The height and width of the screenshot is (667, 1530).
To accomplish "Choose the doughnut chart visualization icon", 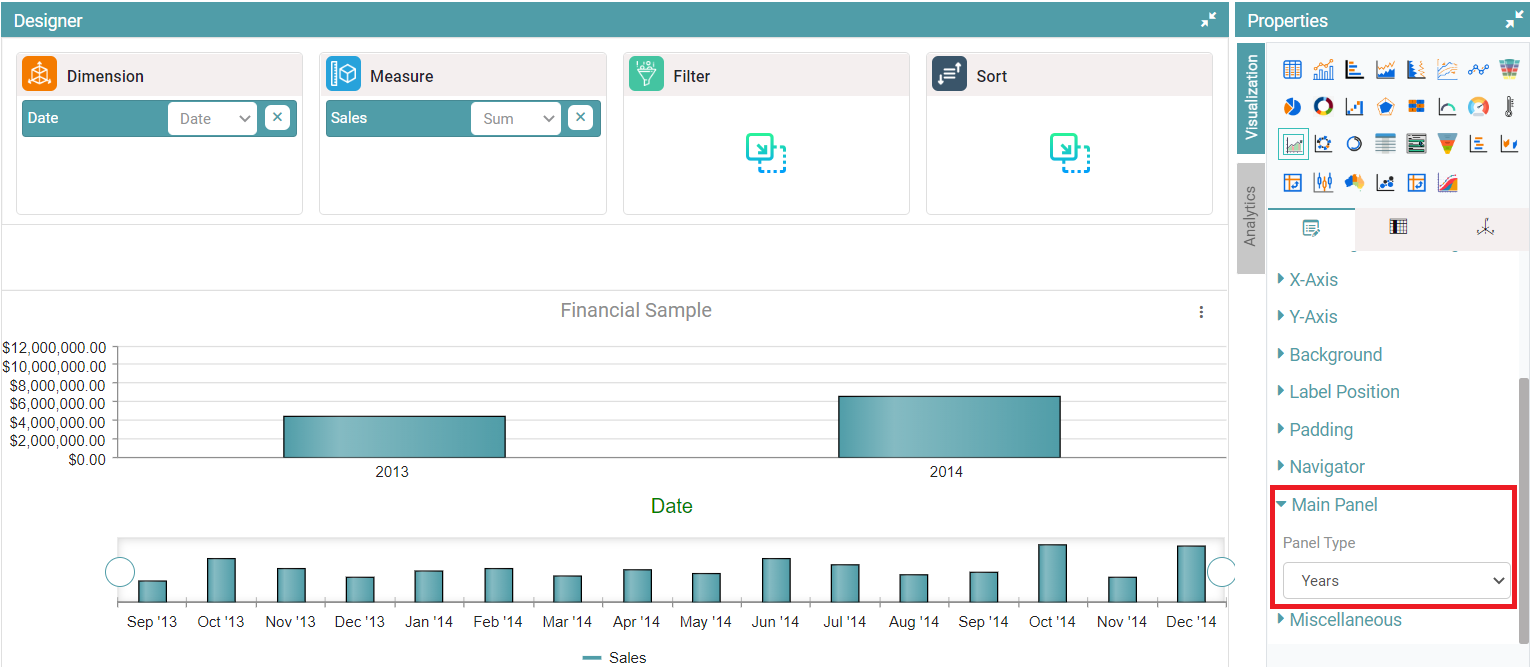I will coord(1323,107).
